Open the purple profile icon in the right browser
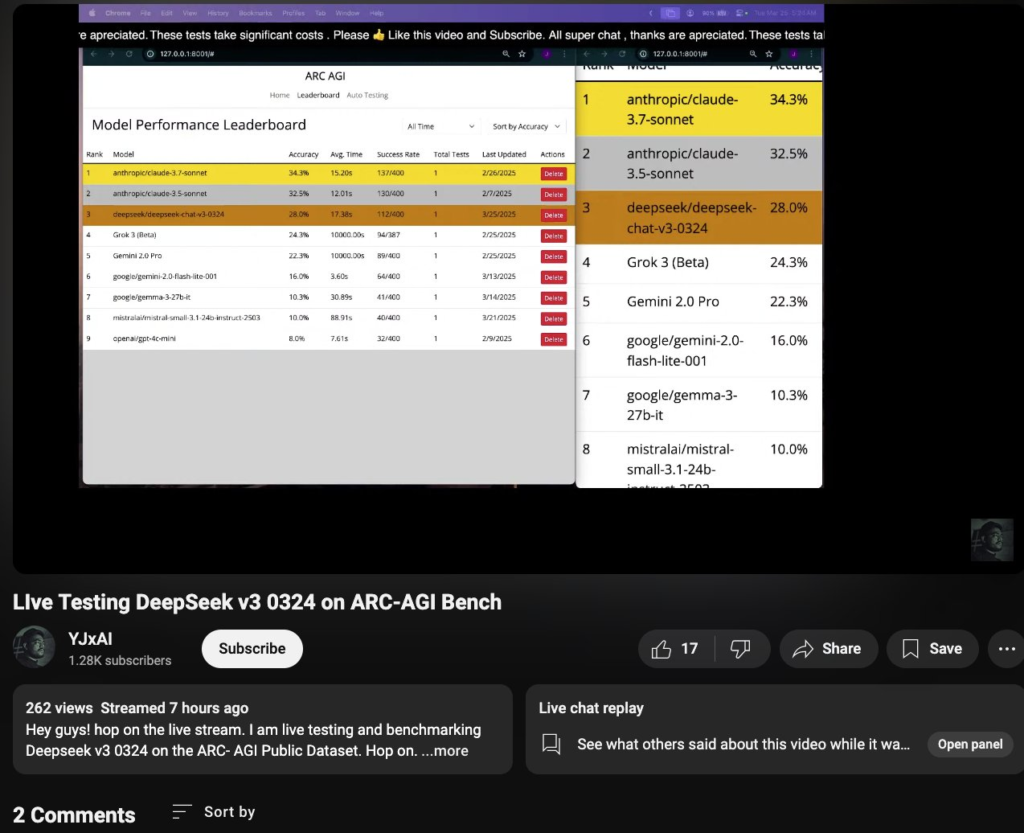This screenshot has height=833, width=1024. pyautogui.click(x=793, y=54)
